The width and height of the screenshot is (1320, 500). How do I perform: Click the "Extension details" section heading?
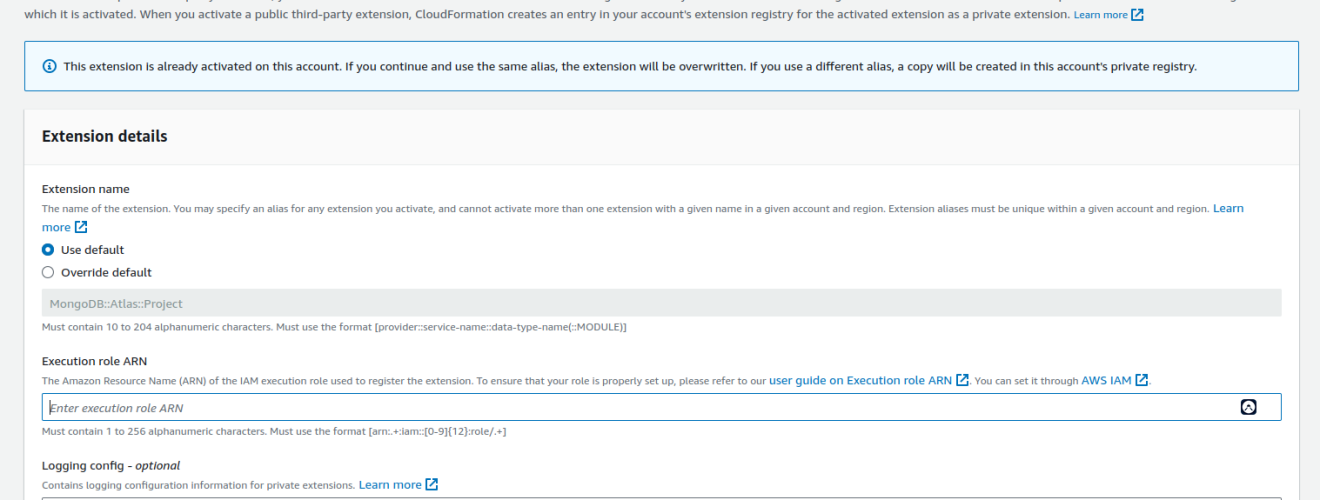(104, 136)
